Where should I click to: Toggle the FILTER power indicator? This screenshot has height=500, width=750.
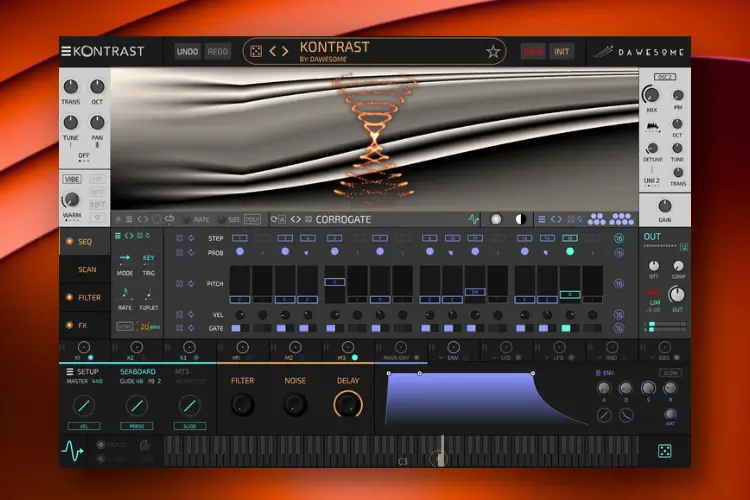tap(69, 297)
